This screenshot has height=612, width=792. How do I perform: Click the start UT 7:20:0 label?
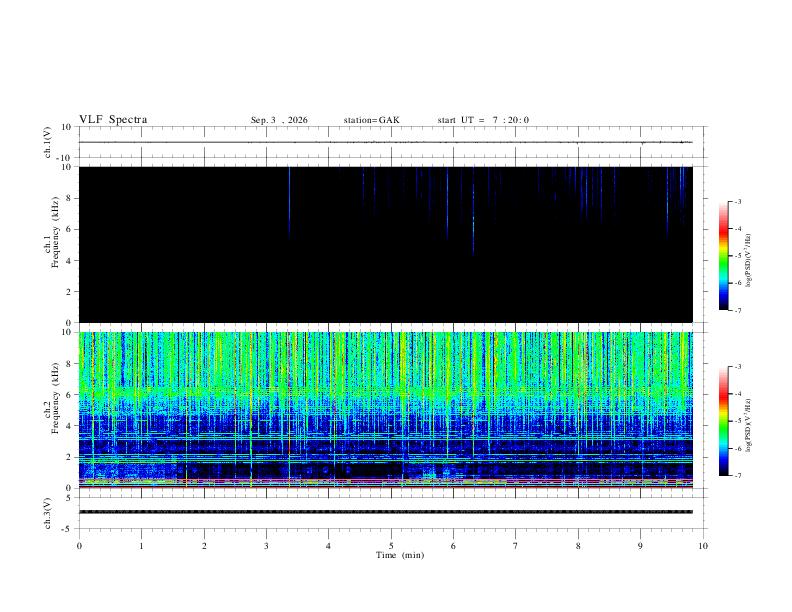click(x=483, y=120)
